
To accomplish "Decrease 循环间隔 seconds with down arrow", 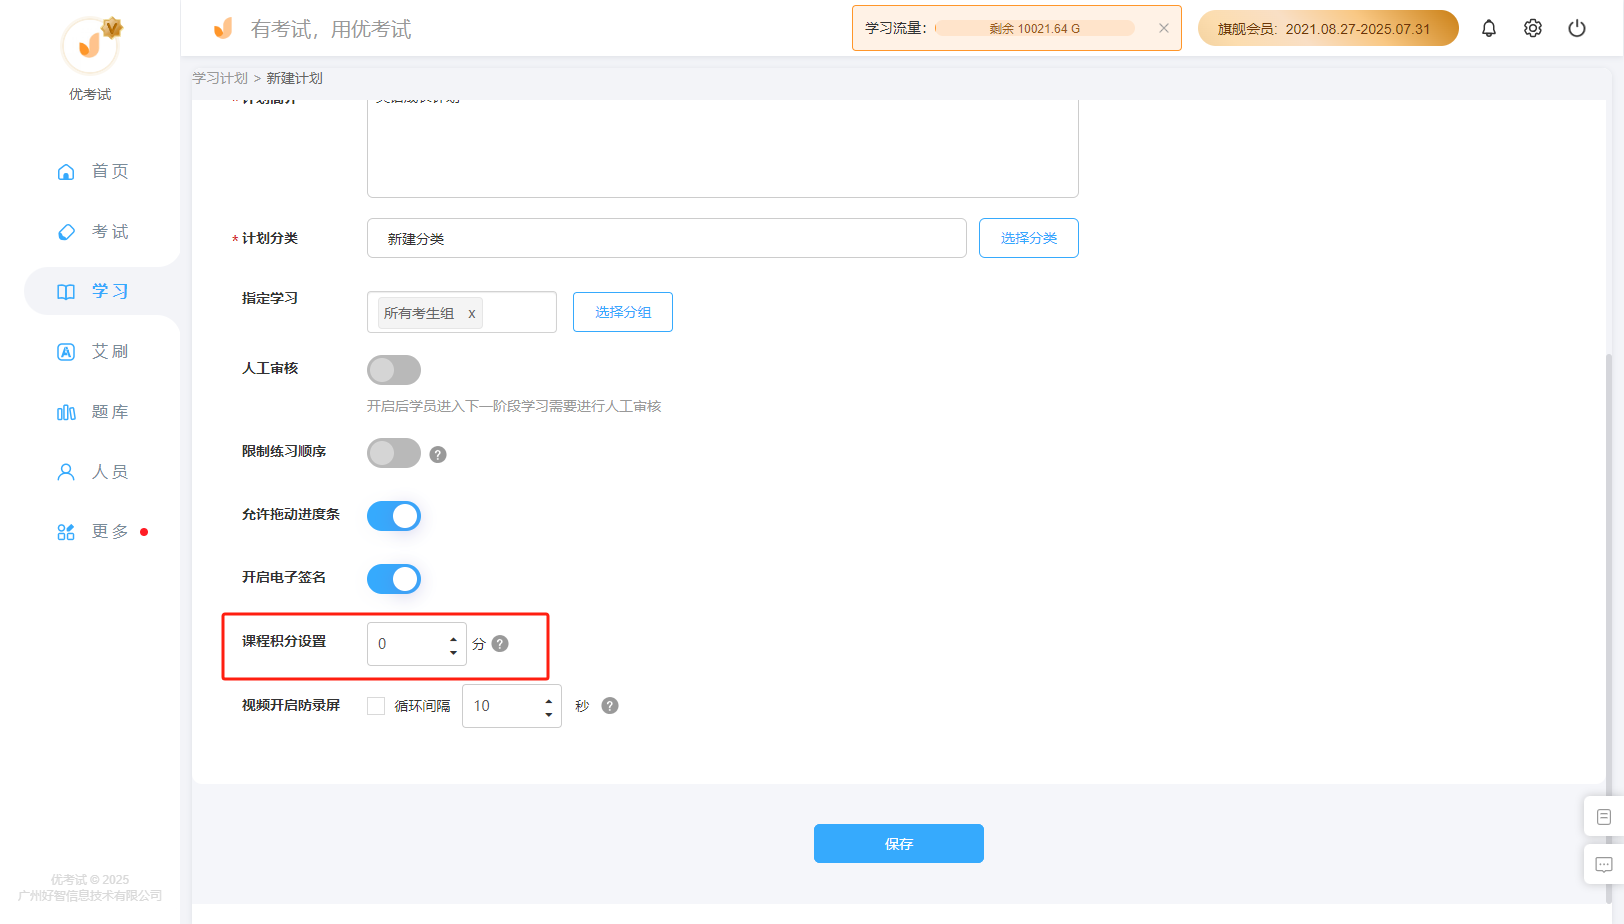I will pos(548,713).
